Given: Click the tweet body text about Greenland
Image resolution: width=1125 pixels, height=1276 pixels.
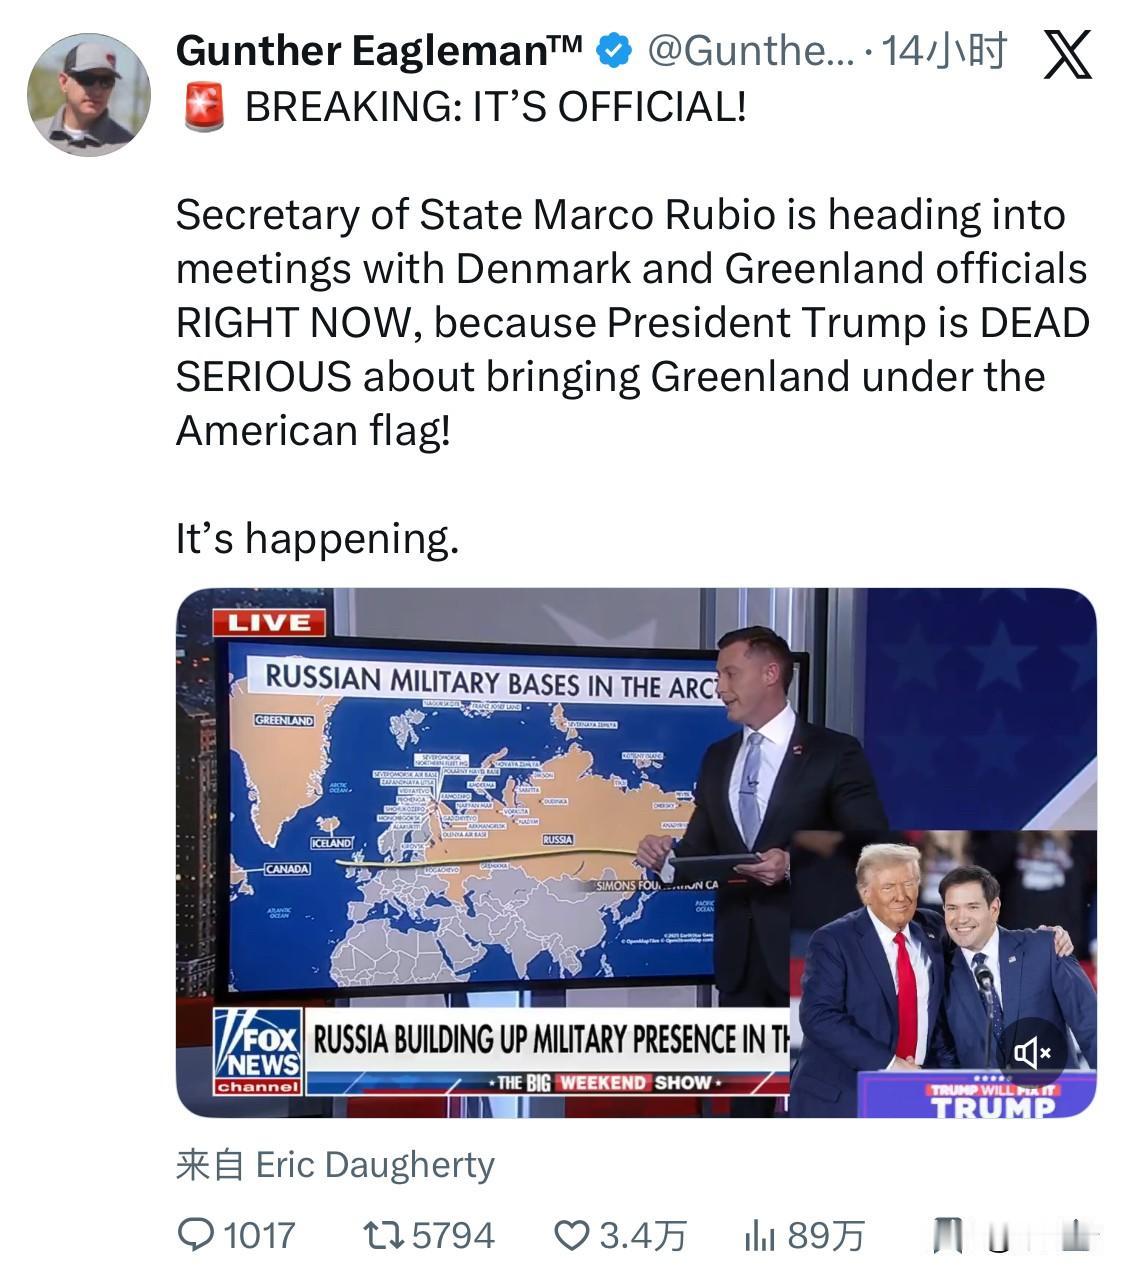Looking at the screenshot, I should pos(632,322).
